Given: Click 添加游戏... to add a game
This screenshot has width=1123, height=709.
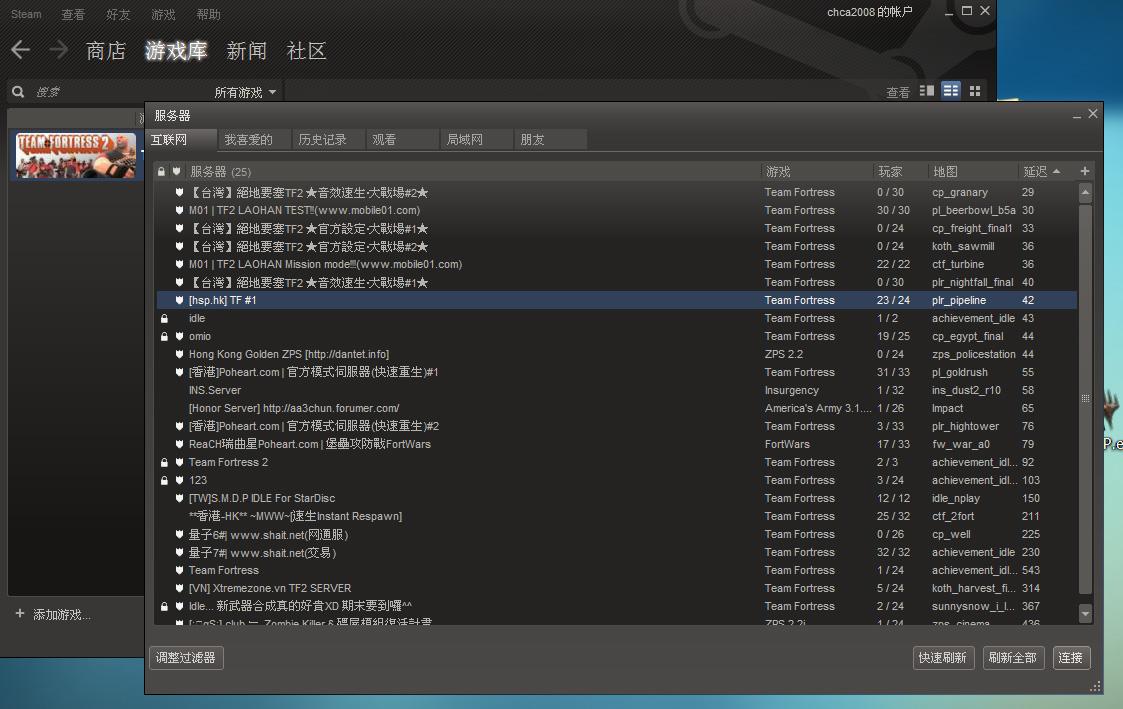Looking at the screenshot, I should [62, 614].
